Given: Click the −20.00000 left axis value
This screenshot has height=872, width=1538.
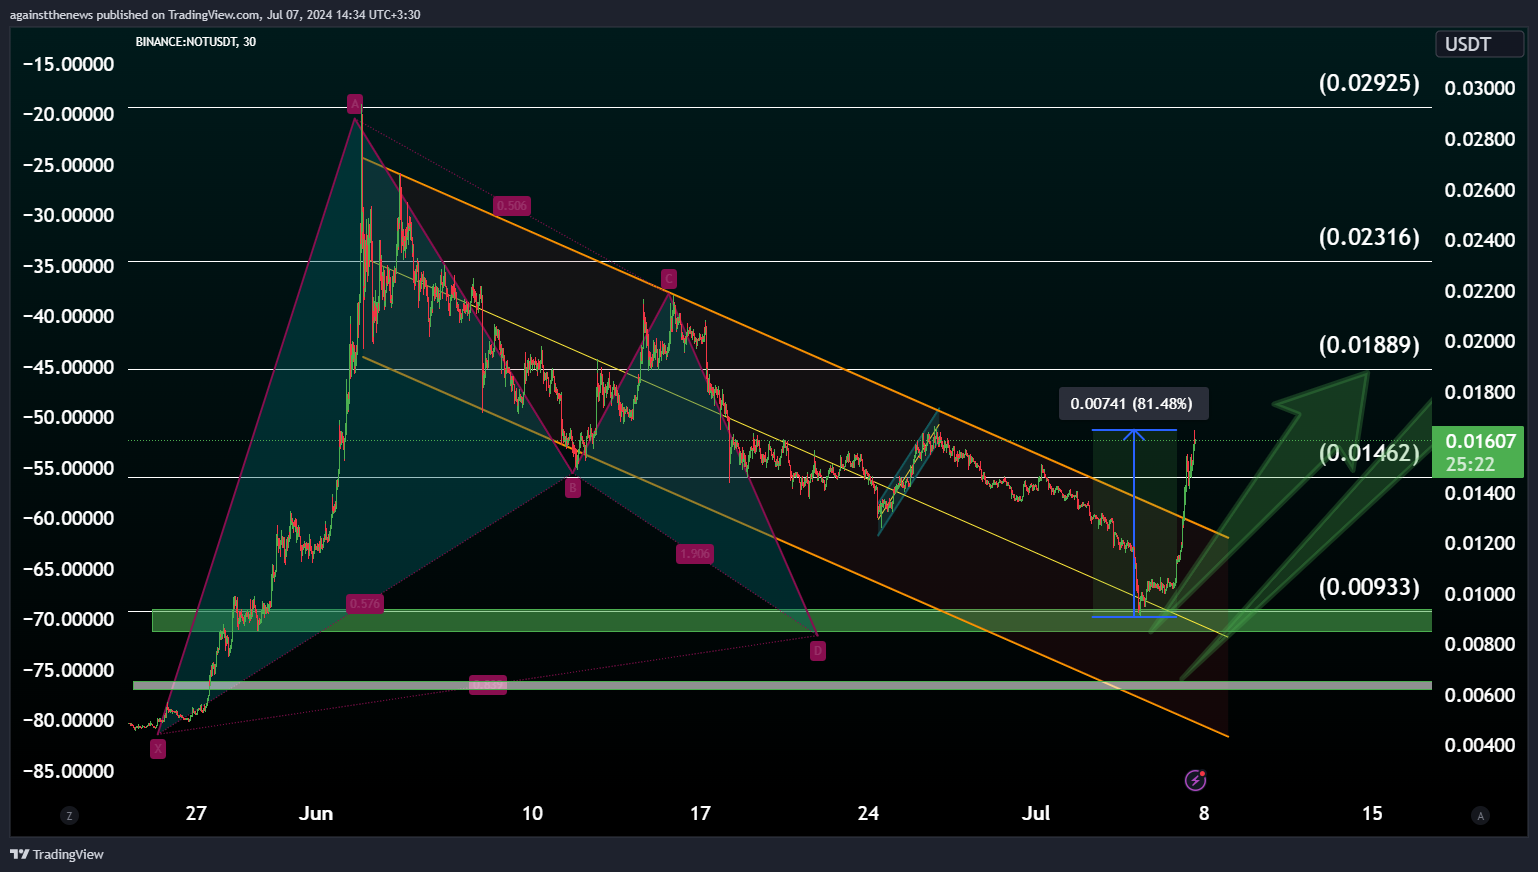Looking at the screenshot, I should pos(68,114).
